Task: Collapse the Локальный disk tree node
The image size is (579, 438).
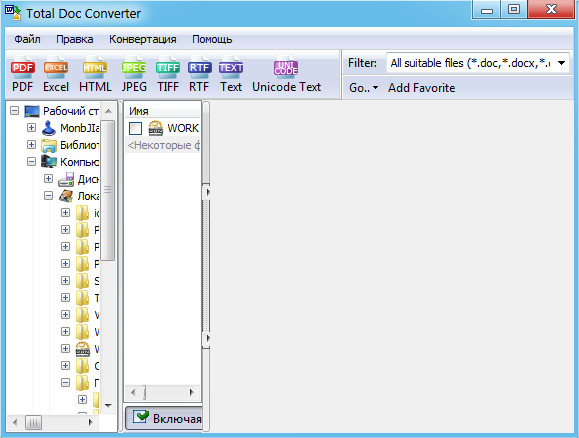Action: tap(48, 195)
